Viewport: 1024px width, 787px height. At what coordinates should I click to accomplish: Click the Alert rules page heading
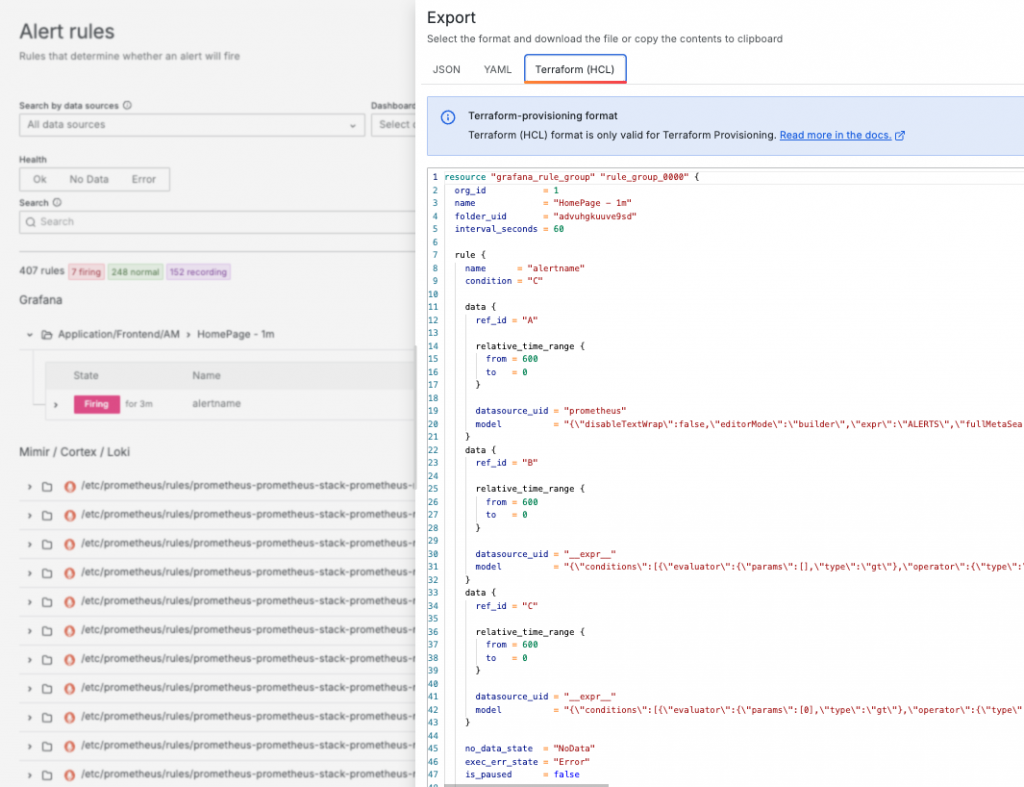[x=67, y=31]
